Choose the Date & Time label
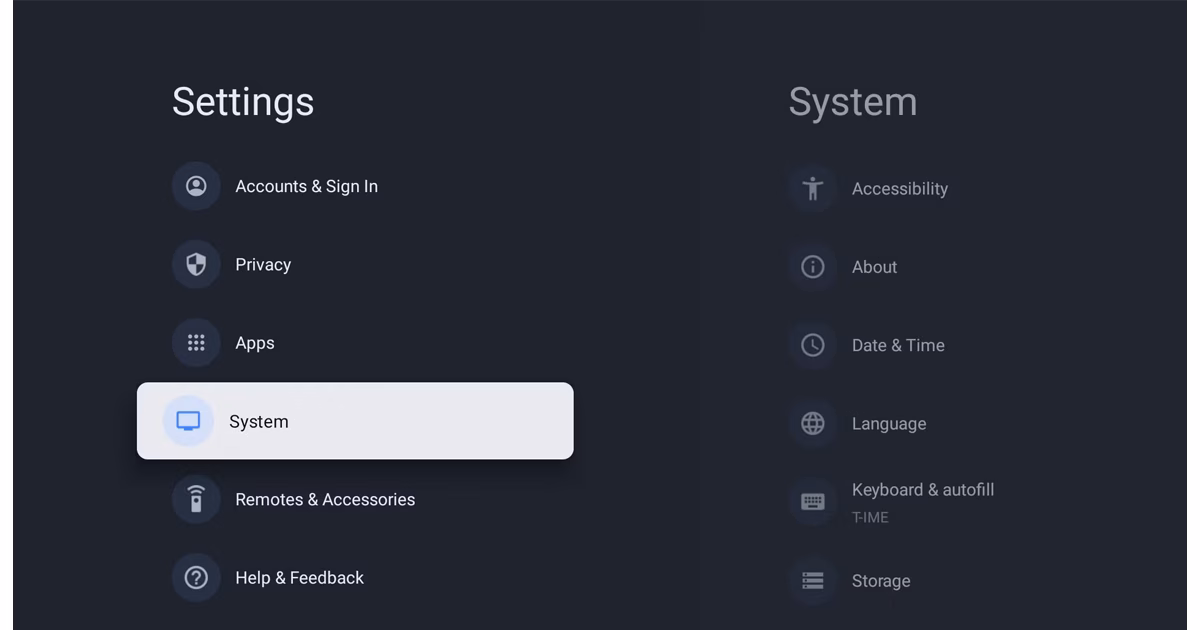 (x=898, y=345)
